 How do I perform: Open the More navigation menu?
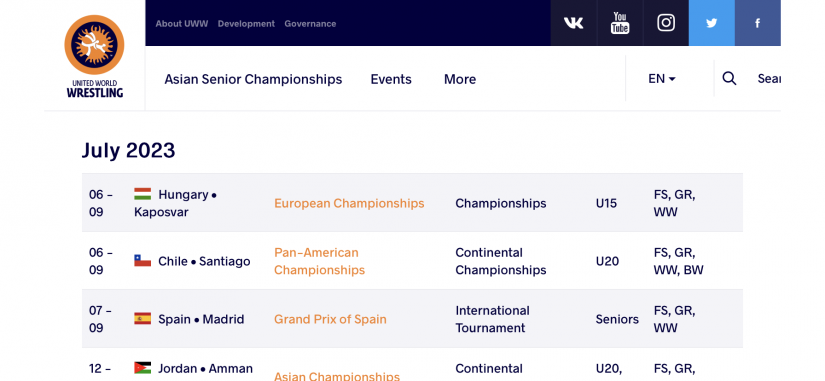click(460, 79)
